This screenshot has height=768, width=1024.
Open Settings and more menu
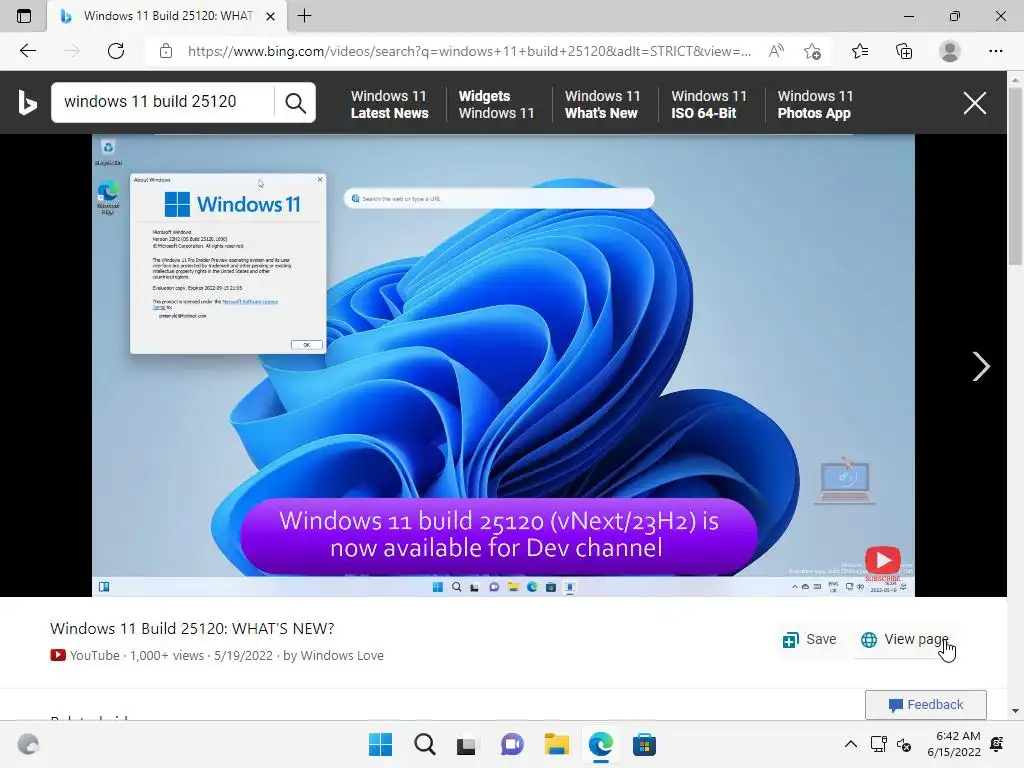[x=995, y=51]
